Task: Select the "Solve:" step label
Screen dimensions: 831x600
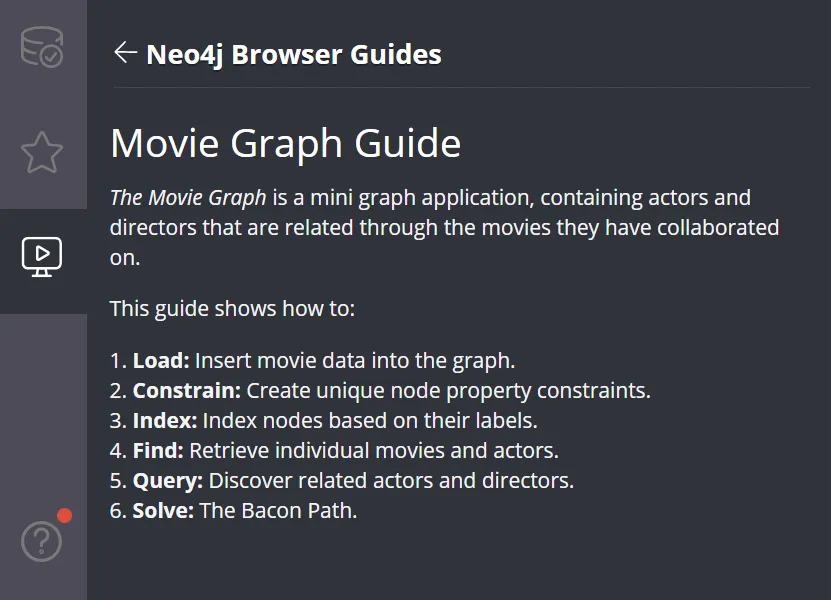Action: [x=163, y=510]
